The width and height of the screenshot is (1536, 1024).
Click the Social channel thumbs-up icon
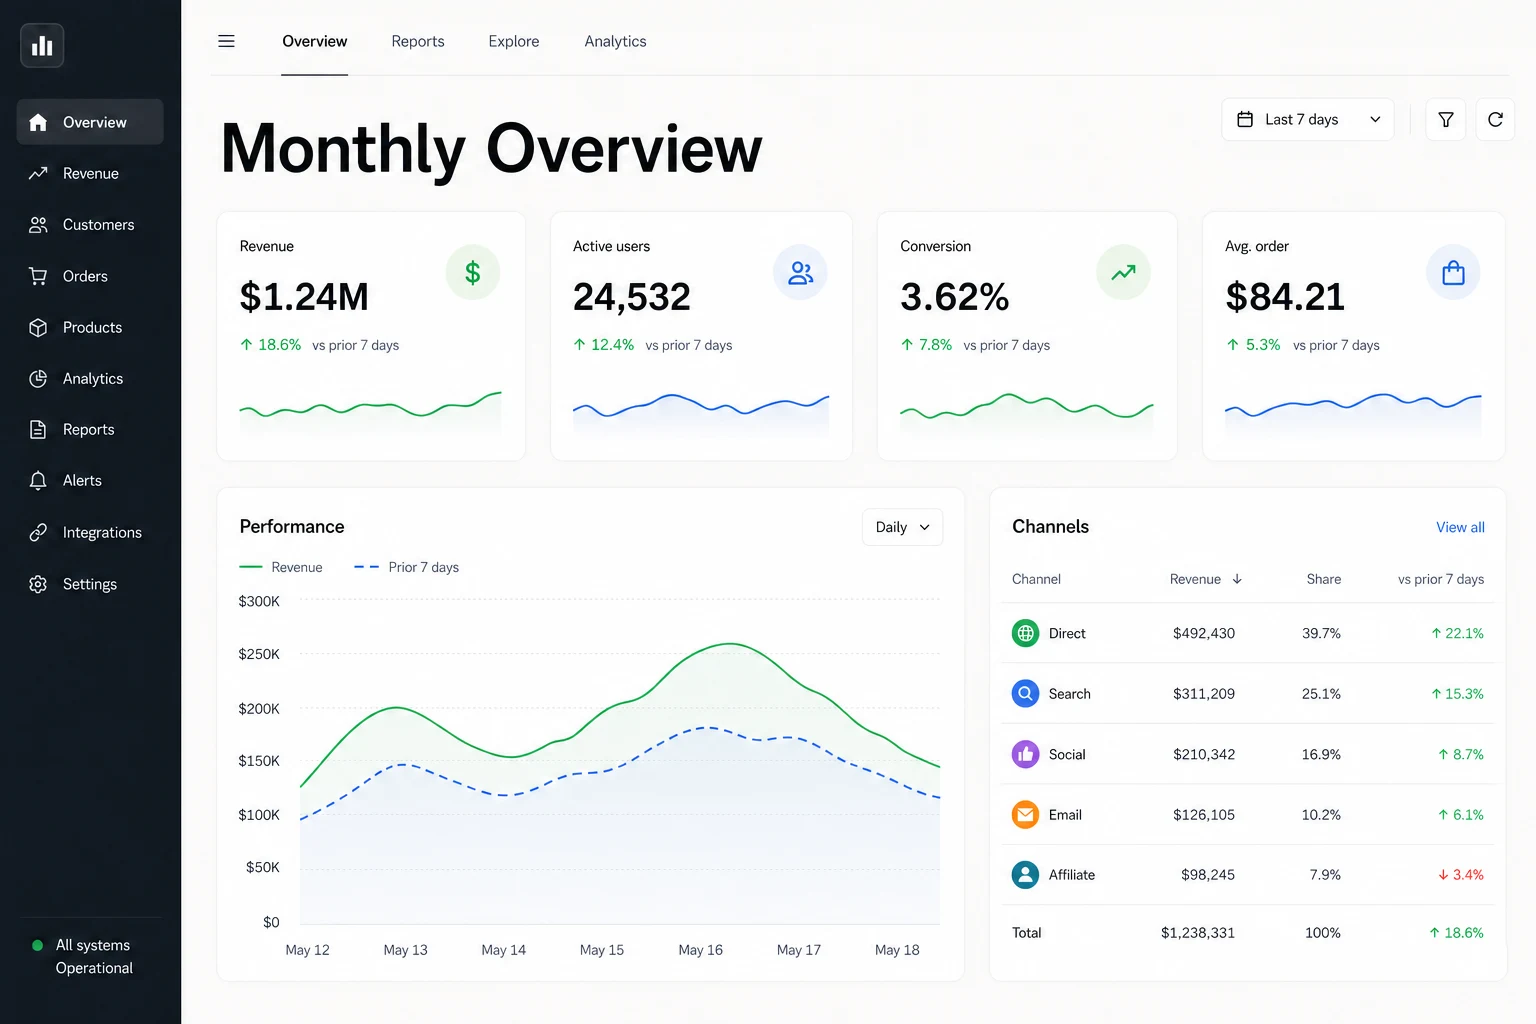(x=1025, y=754)
